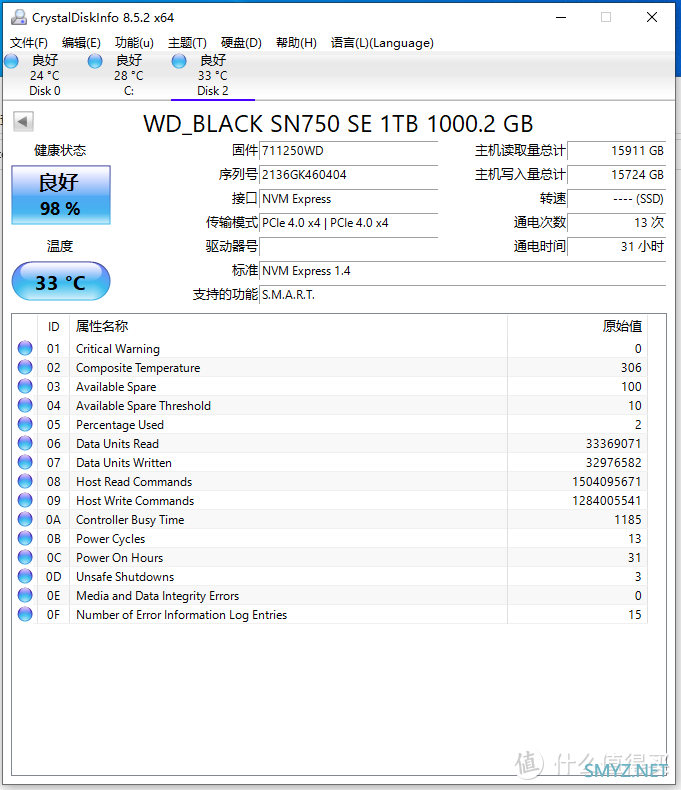Click the 33 °C temperature button
The height and width of the screenshot is (790, 681).
point(61,281)
